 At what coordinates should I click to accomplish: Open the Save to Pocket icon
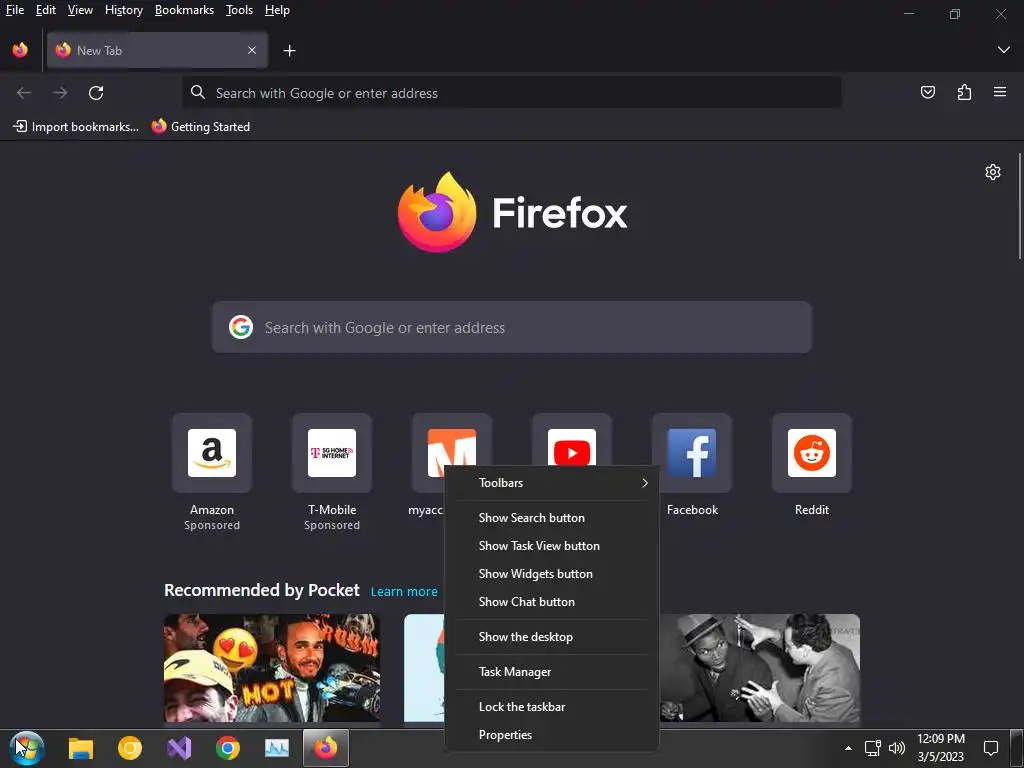927,92
